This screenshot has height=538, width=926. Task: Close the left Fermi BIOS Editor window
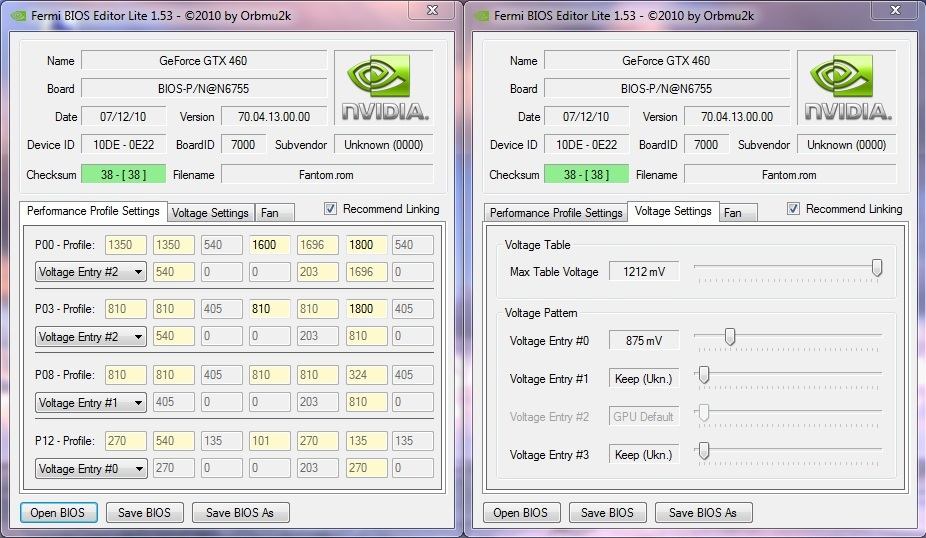[x=432, y=10]
